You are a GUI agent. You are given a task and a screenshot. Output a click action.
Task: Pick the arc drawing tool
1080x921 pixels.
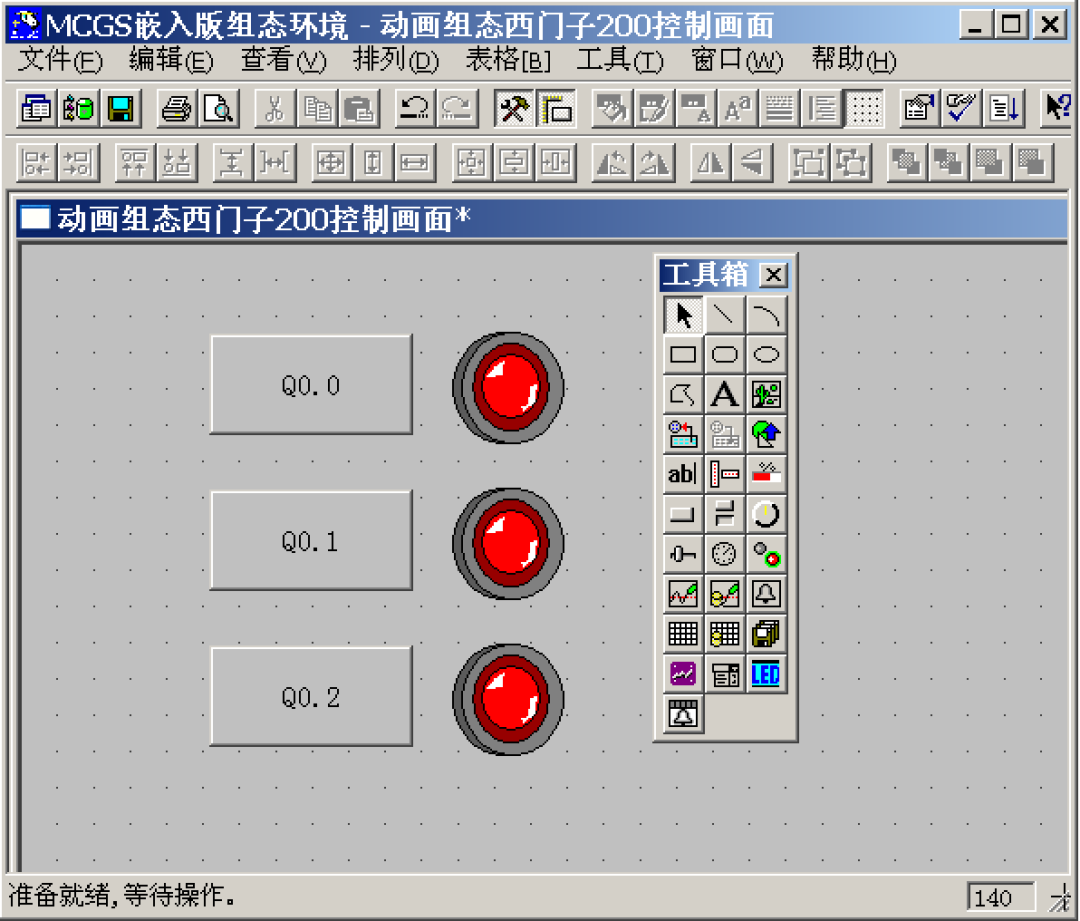click(x=766, y=315)
